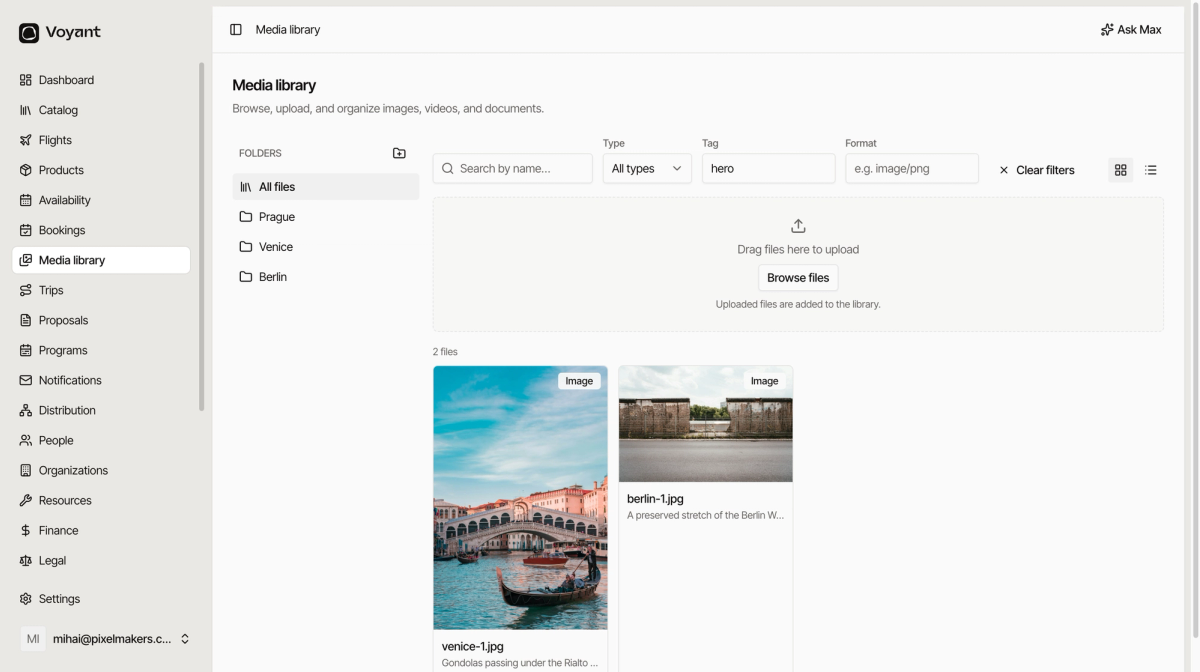The image size is (1200, 672).
Task: Click the Dashboard sidebar icon
Action: [26, 80]
